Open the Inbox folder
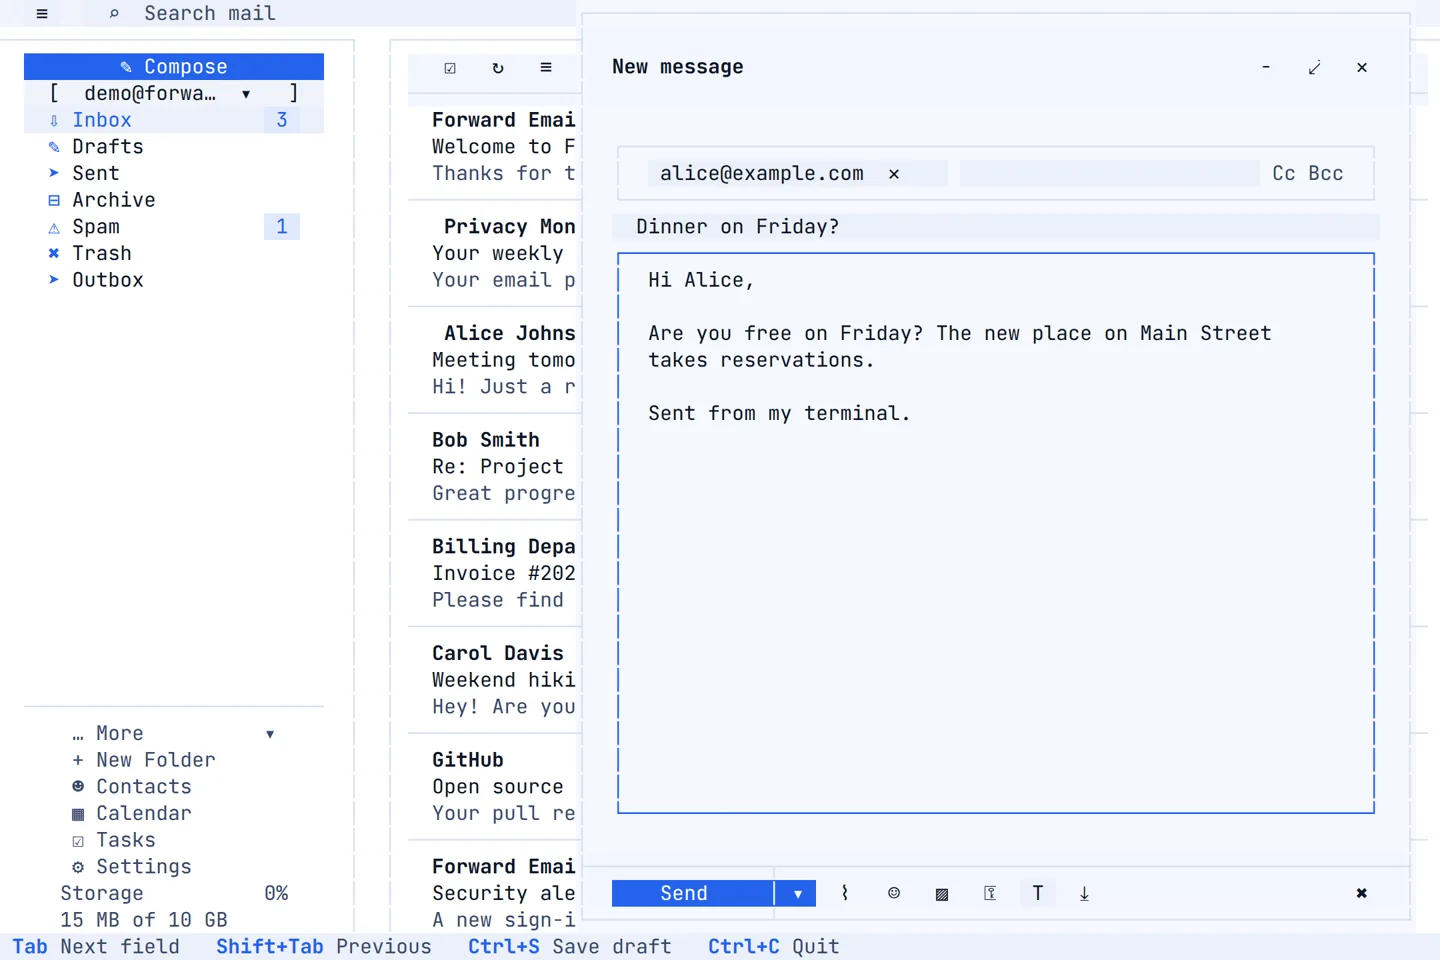Screen dimensions: 1440x960 [174, 120]
